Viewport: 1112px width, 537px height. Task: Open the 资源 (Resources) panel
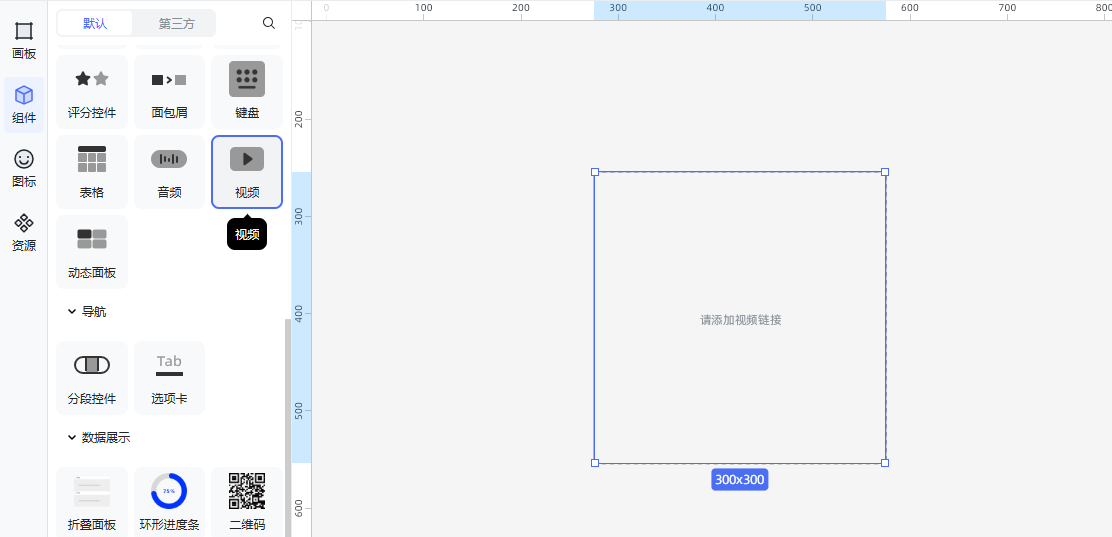[x=24, y=232]
